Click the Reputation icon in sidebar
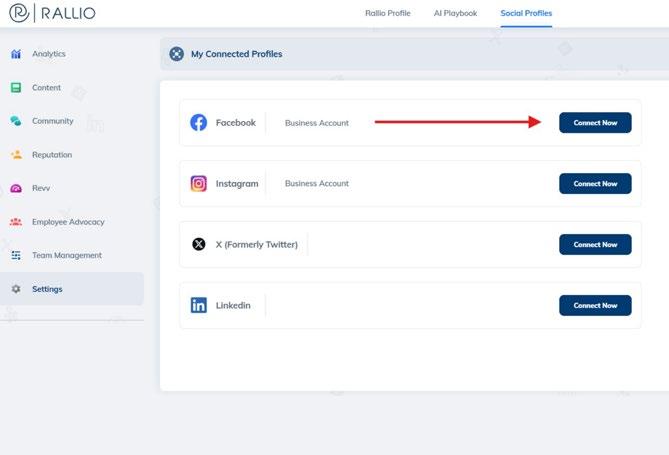 coord(16,155)
